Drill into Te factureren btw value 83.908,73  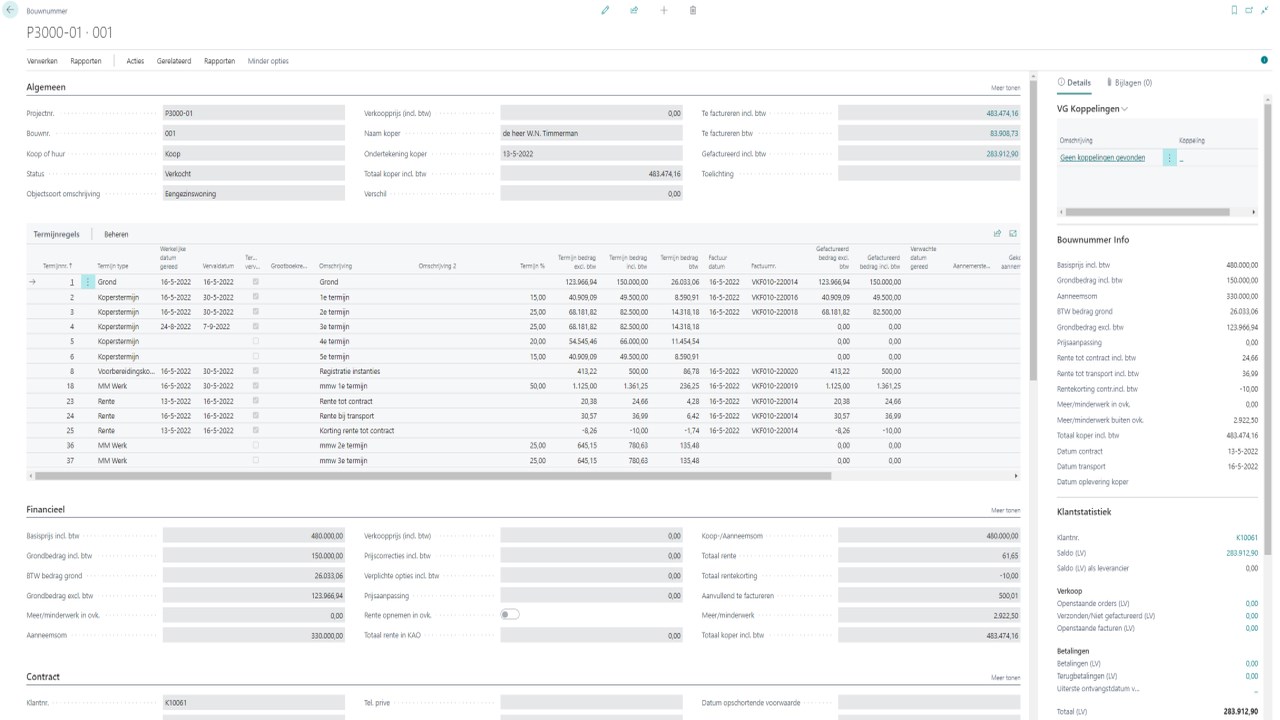click(1004, 133)
